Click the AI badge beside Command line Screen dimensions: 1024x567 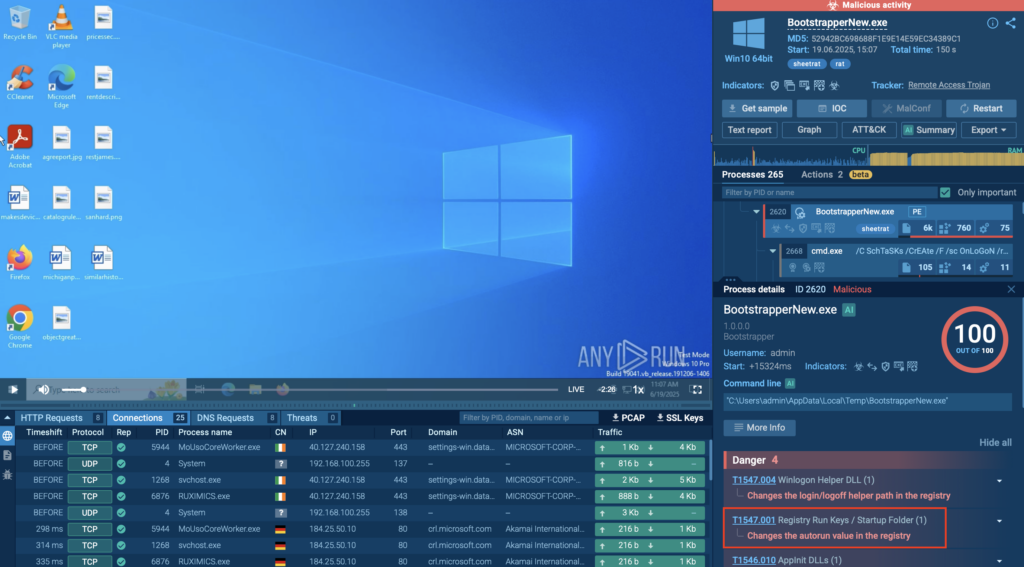pyautogui.click(x=790, y=383)
